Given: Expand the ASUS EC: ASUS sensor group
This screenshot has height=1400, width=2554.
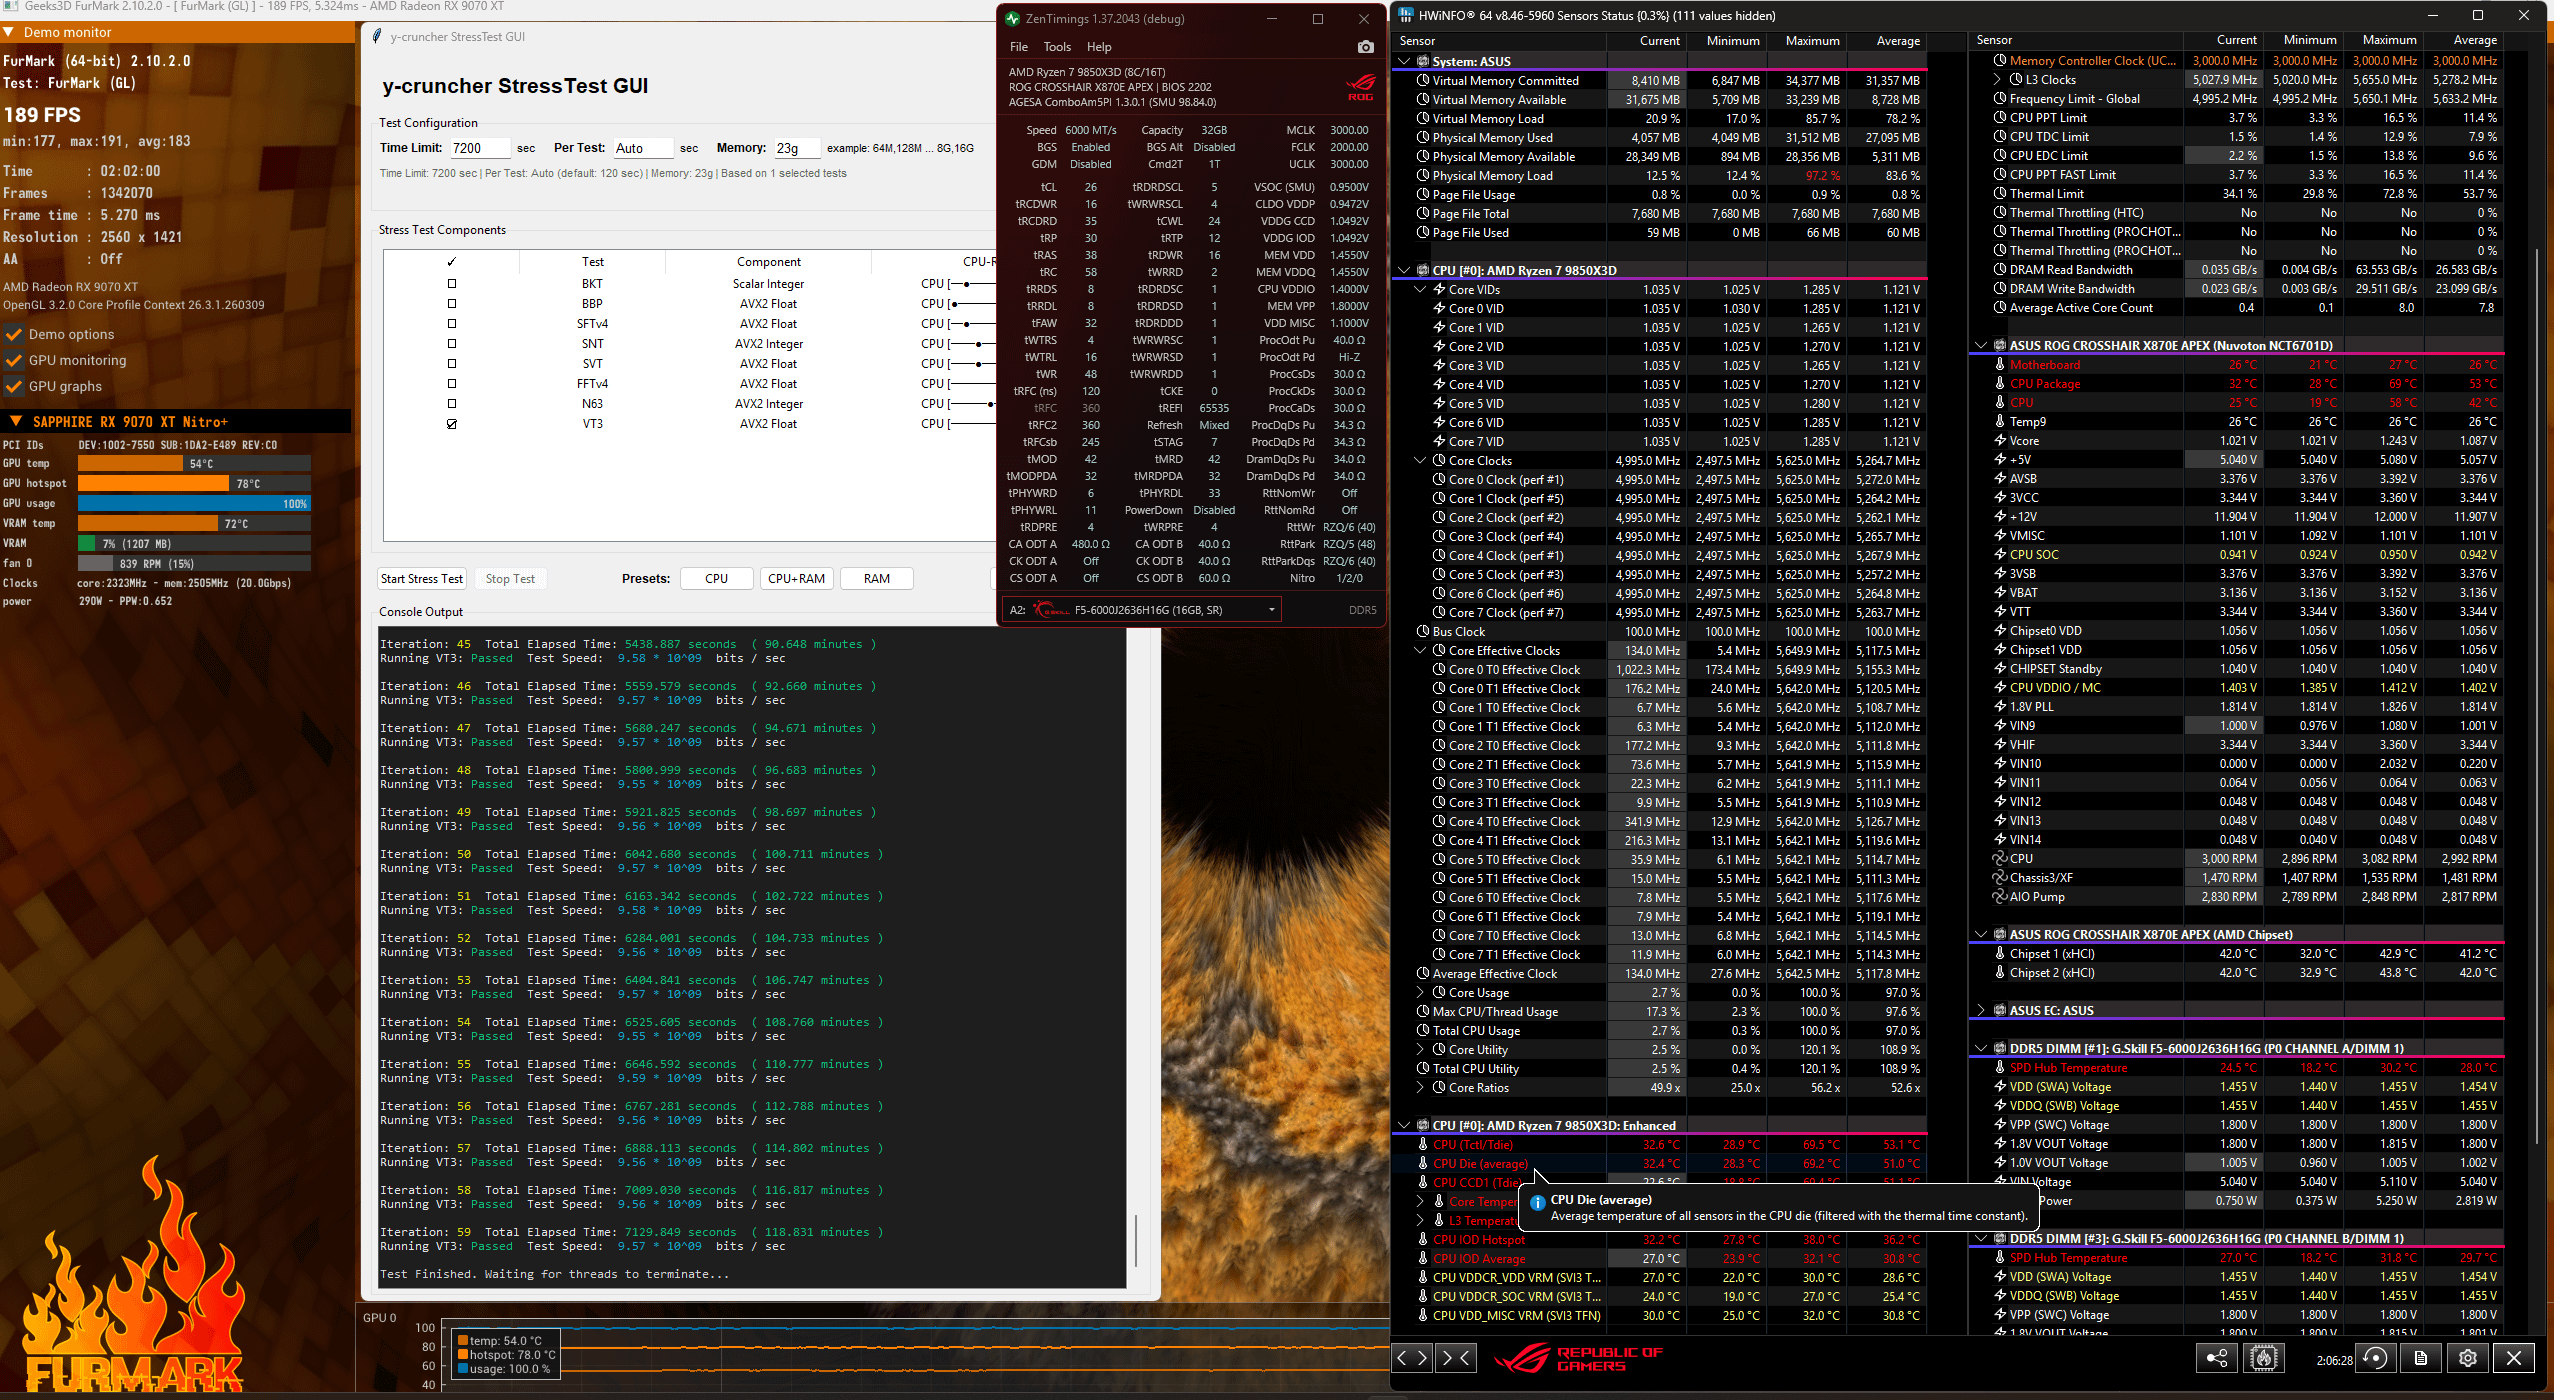Looking at the screenshot, I should (1981, 1011).
